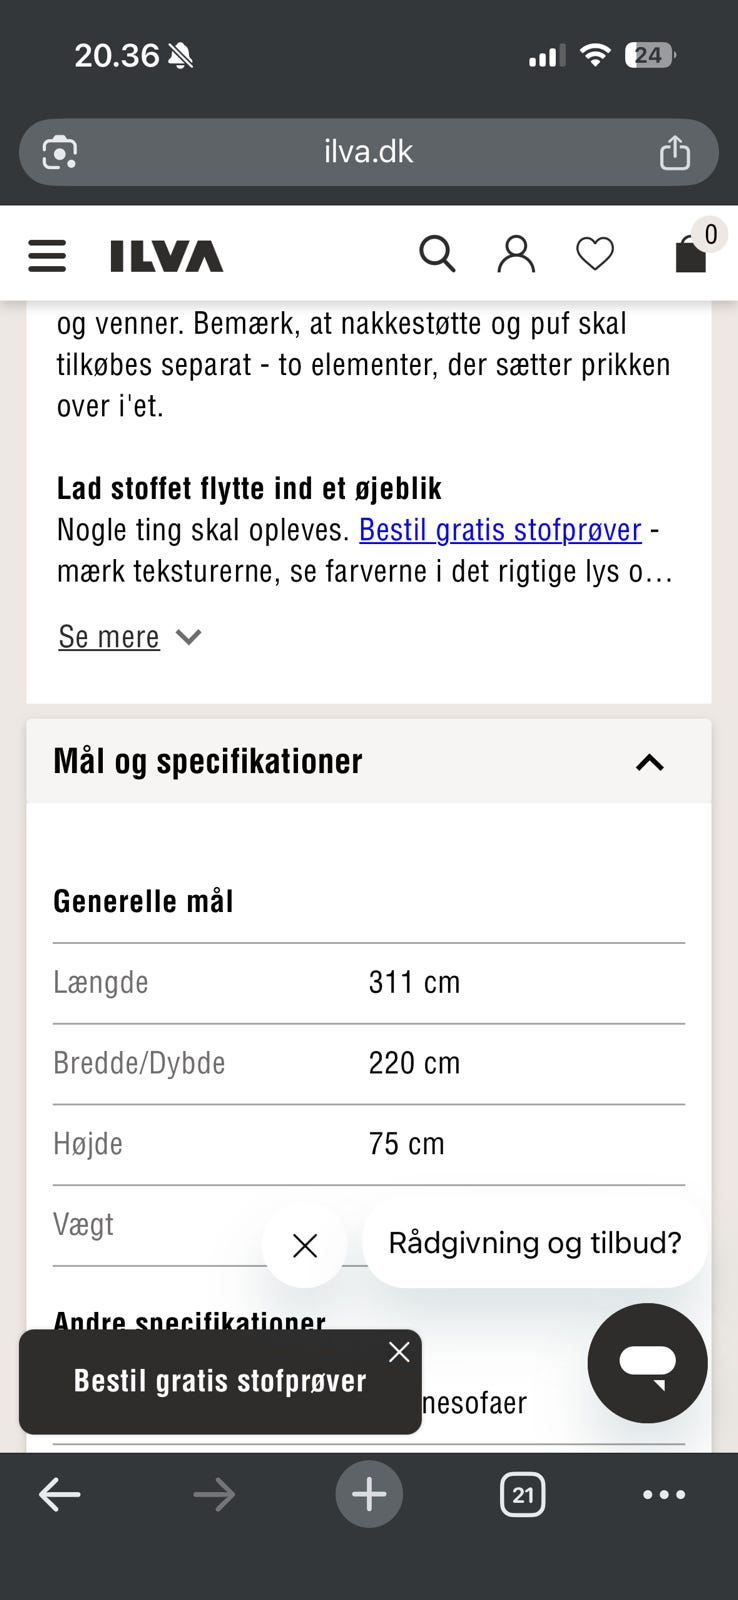Image resolution: width=738 pixels, height=1600 pixels.
Task: Open the favorites heart icon
Action: [595, 254]
